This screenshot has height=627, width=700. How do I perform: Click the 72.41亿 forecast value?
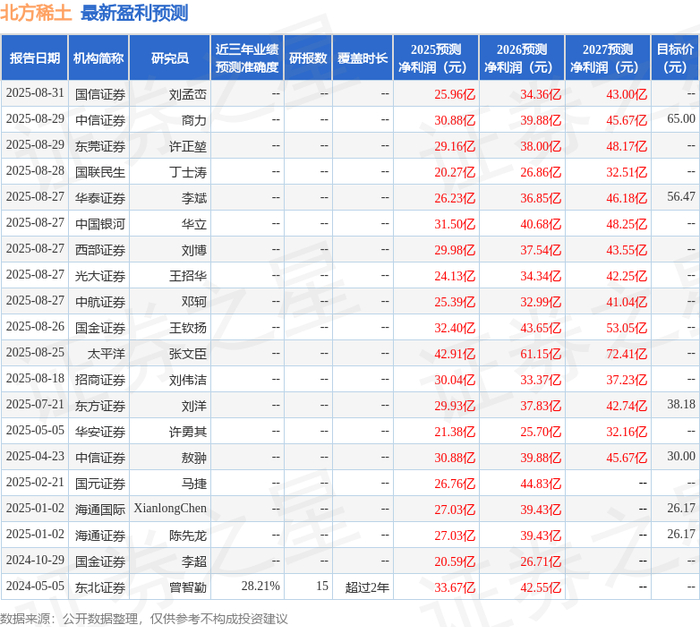tap(626, 354)
